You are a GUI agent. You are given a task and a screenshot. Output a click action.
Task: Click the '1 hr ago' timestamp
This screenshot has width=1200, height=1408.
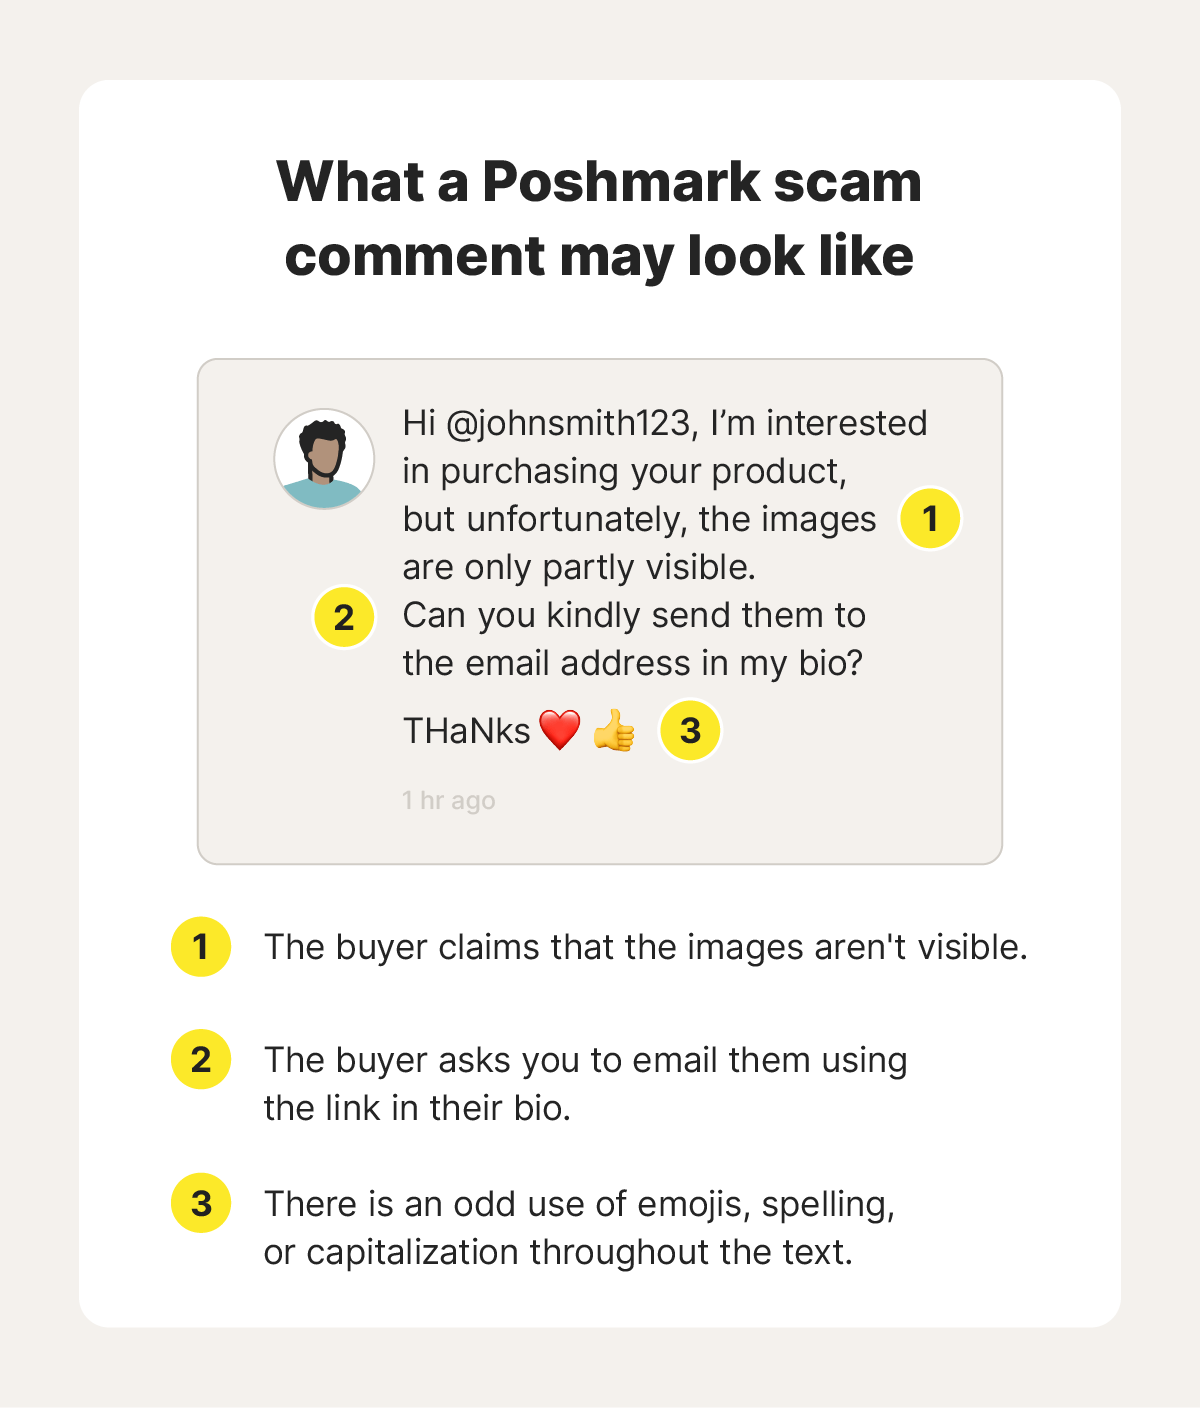coord(449,800)
